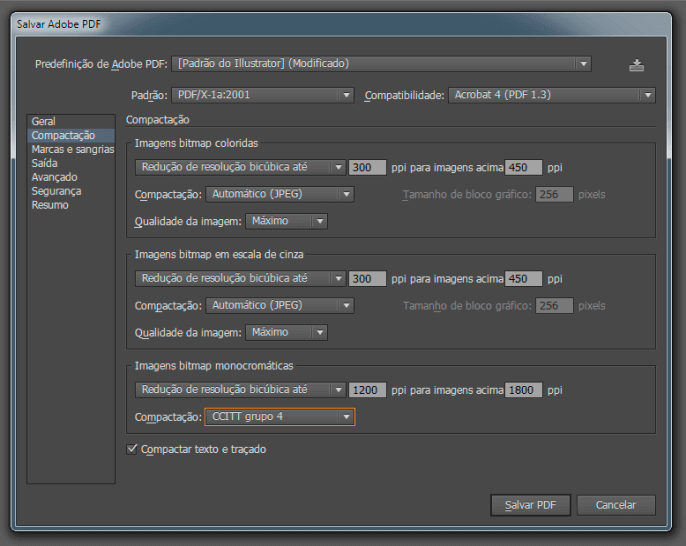Open the Compatibilidade Acrobat 4 dropdown
Screen dimensions: 686x546
click(x=552, y=95)
